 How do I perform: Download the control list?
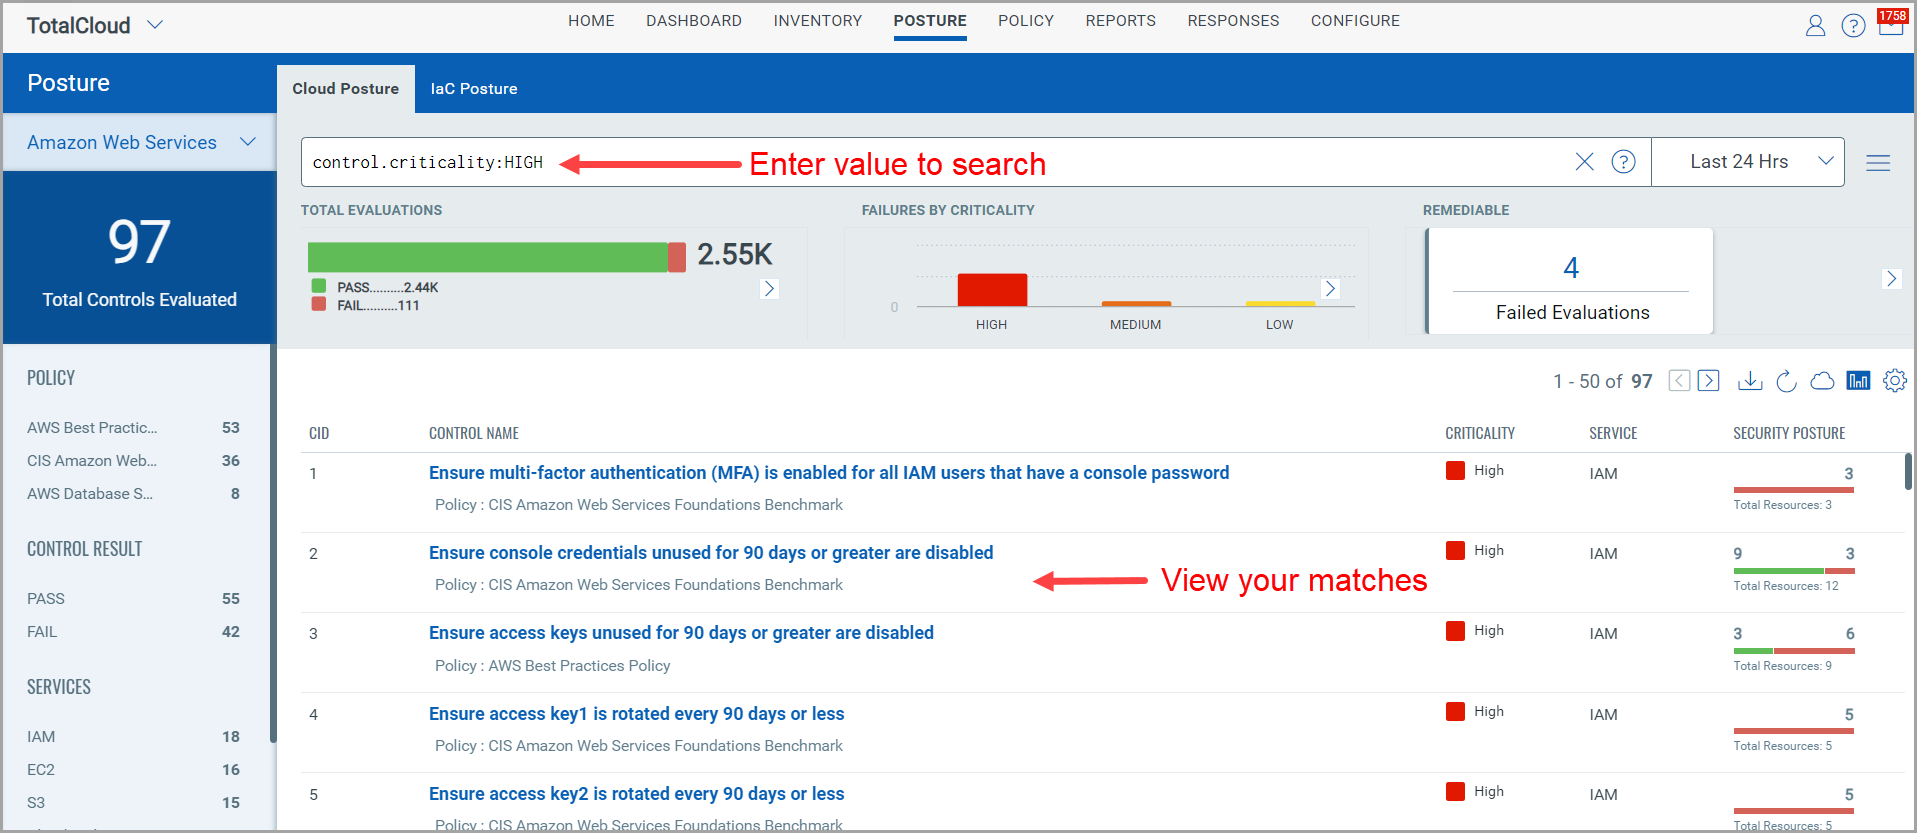tap(1750, 381)
